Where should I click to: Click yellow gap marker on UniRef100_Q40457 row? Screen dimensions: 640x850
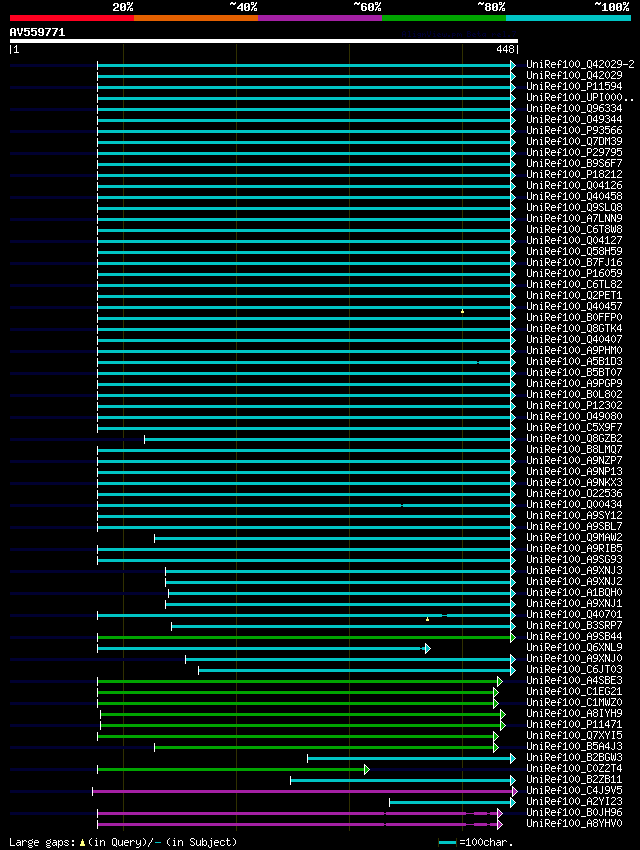coord(462,312)
